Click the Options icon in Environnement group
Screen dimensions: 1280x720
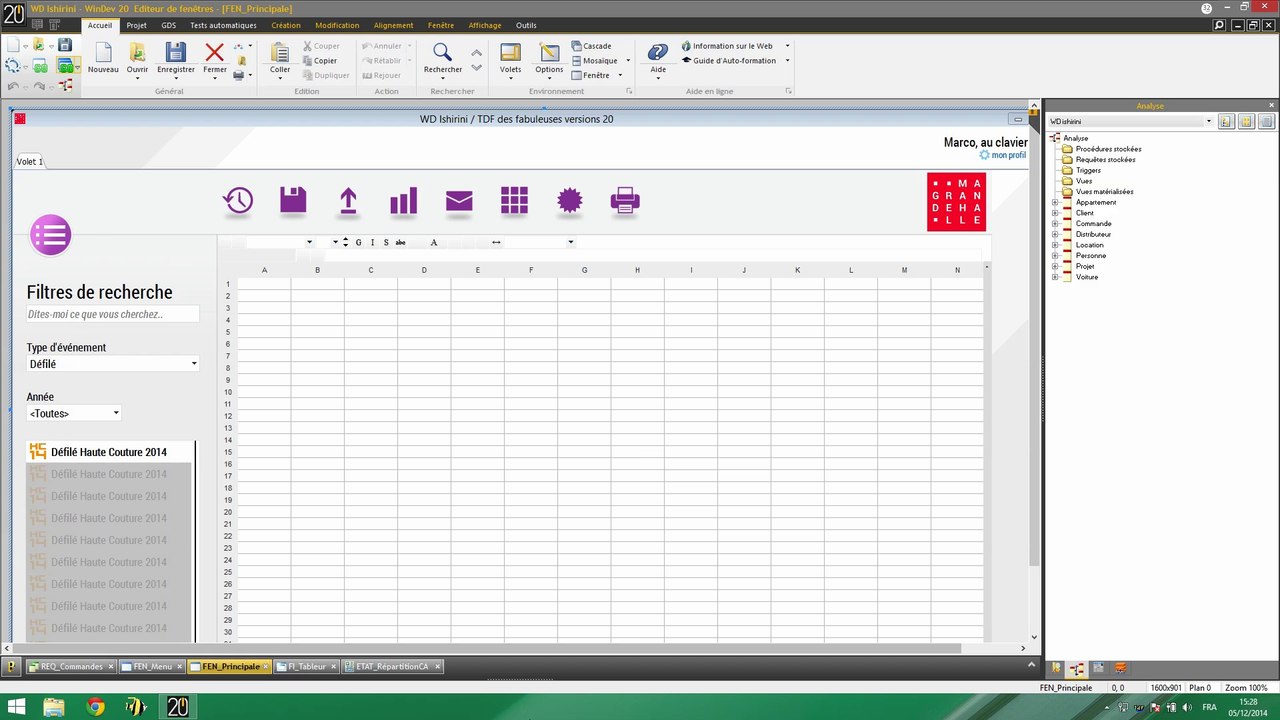pos(549,53)
